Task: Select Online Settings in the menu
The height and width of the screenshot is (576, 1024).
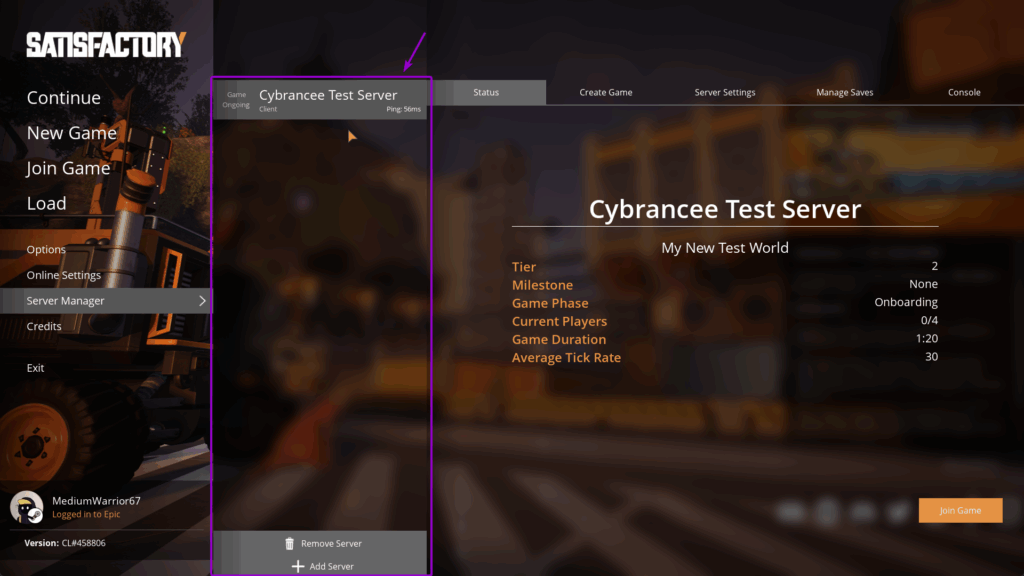Action: pos(65,275)
